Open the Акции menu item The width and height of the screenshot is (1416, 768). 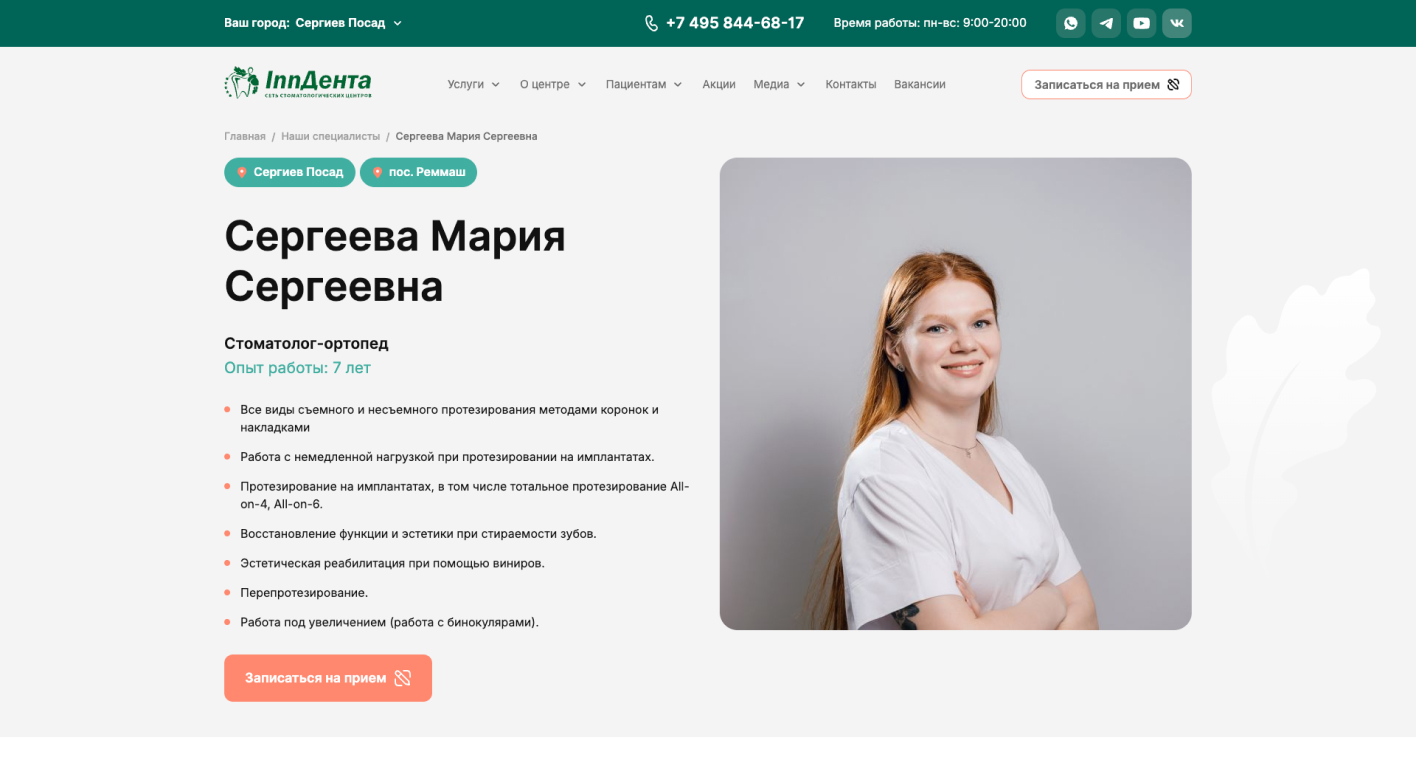tap(719, 85)
